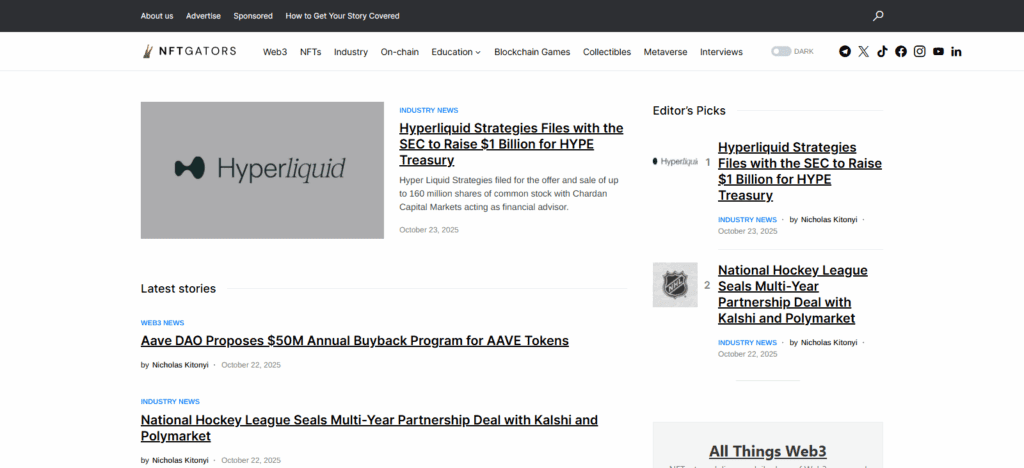The image size is (1024, 468).
Task: Expand the Education dropdown menu
Action: [x=456, y=52]
